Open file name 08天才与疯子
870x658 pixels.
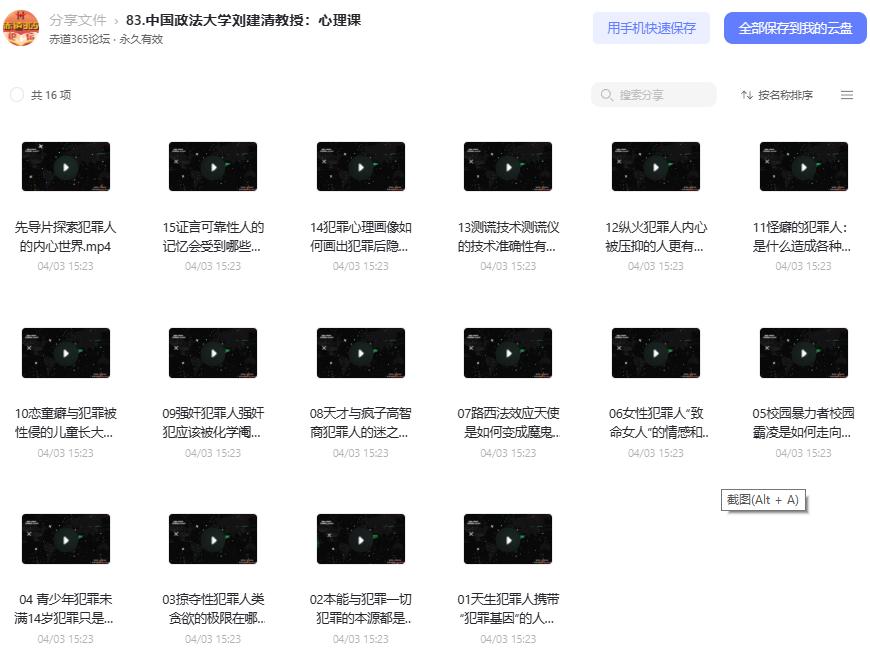point(361,423)
